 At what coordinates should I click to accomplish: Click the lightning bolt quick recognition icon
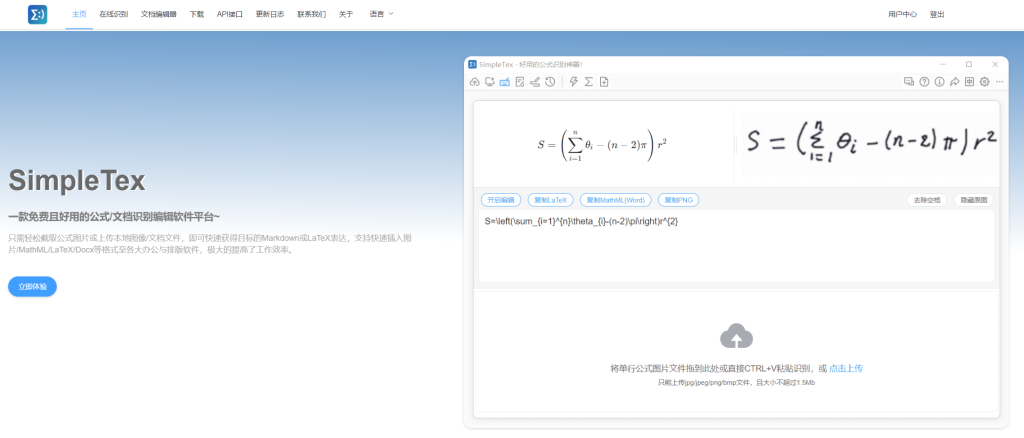pos(574,82)
